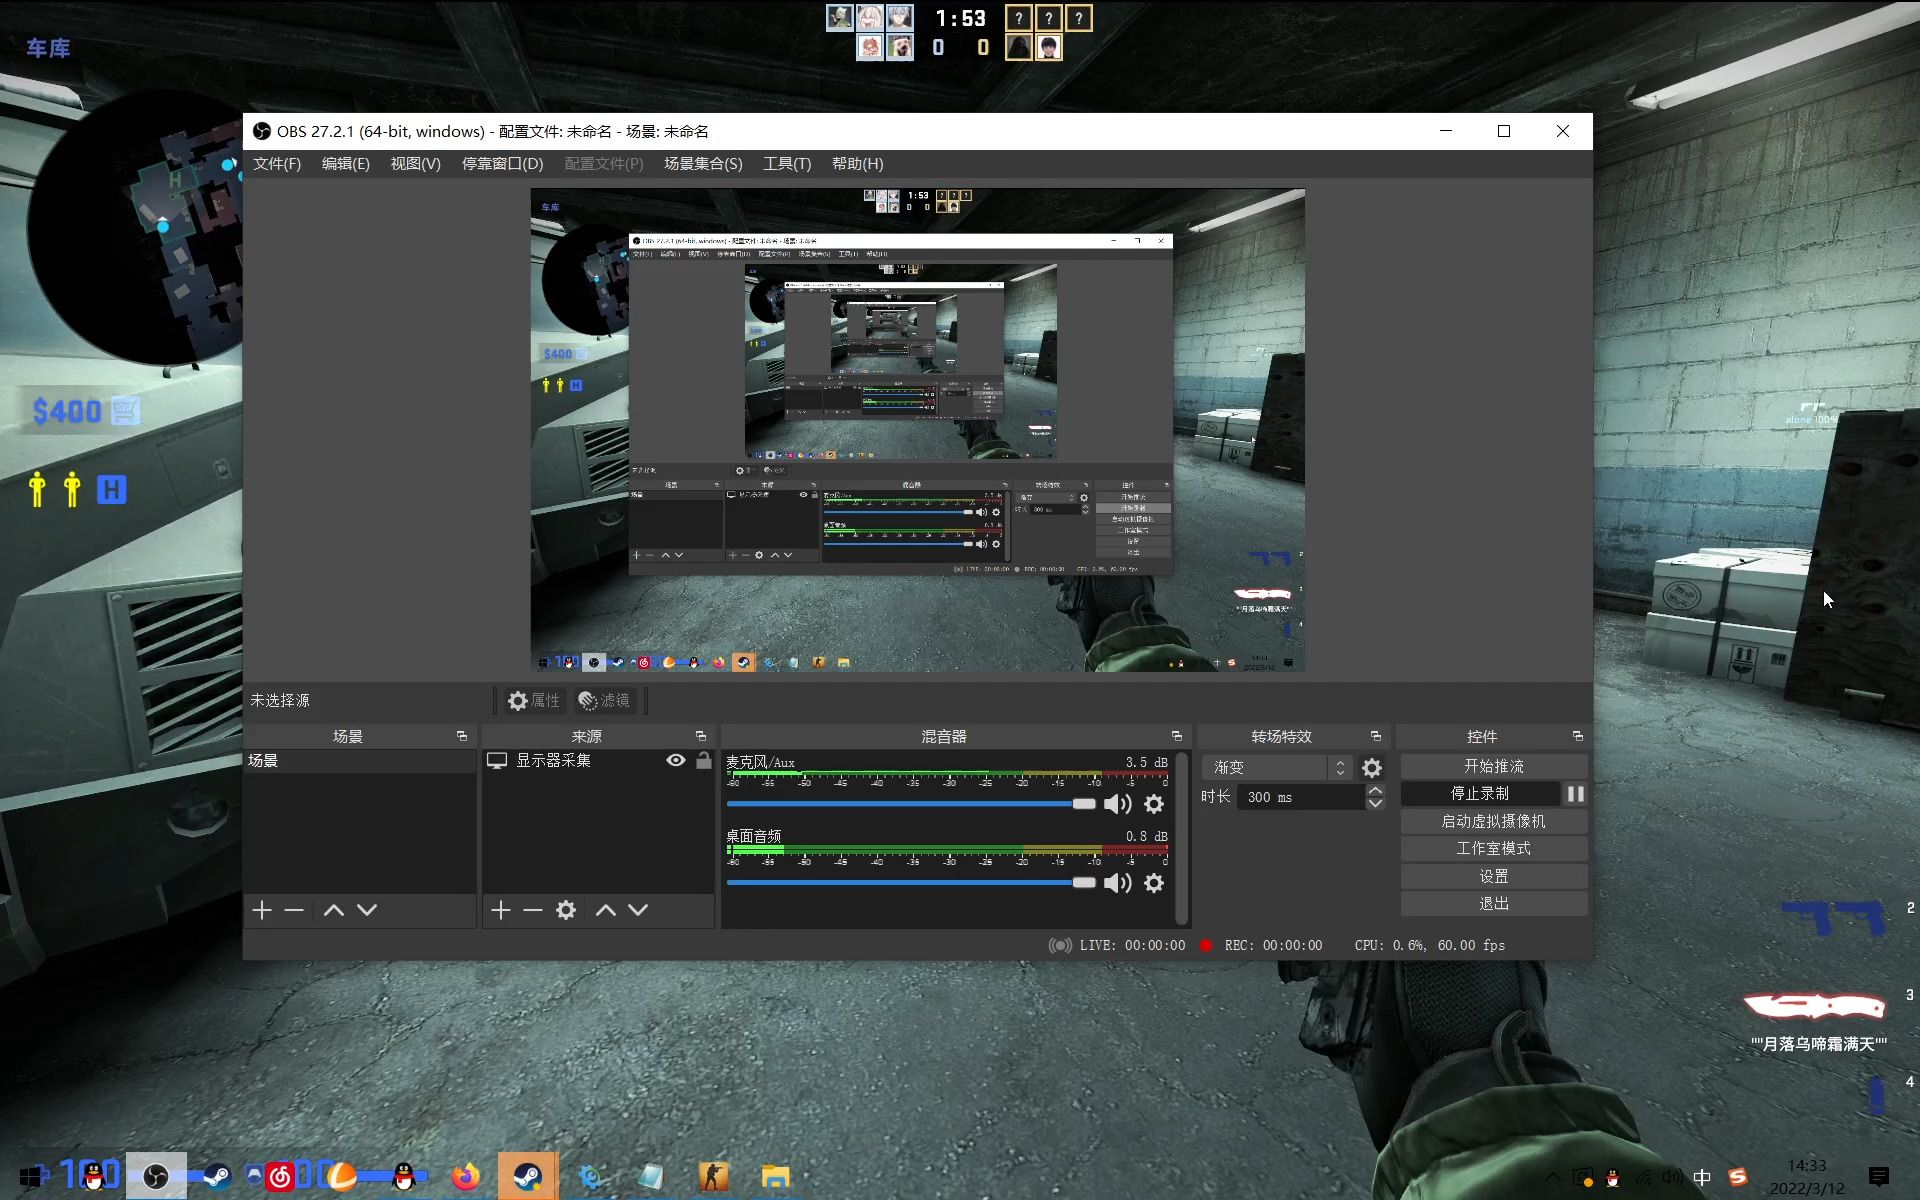Open the 渐变 transition dropdown
1920x1200 pixels.
[x=1277, y=767]
